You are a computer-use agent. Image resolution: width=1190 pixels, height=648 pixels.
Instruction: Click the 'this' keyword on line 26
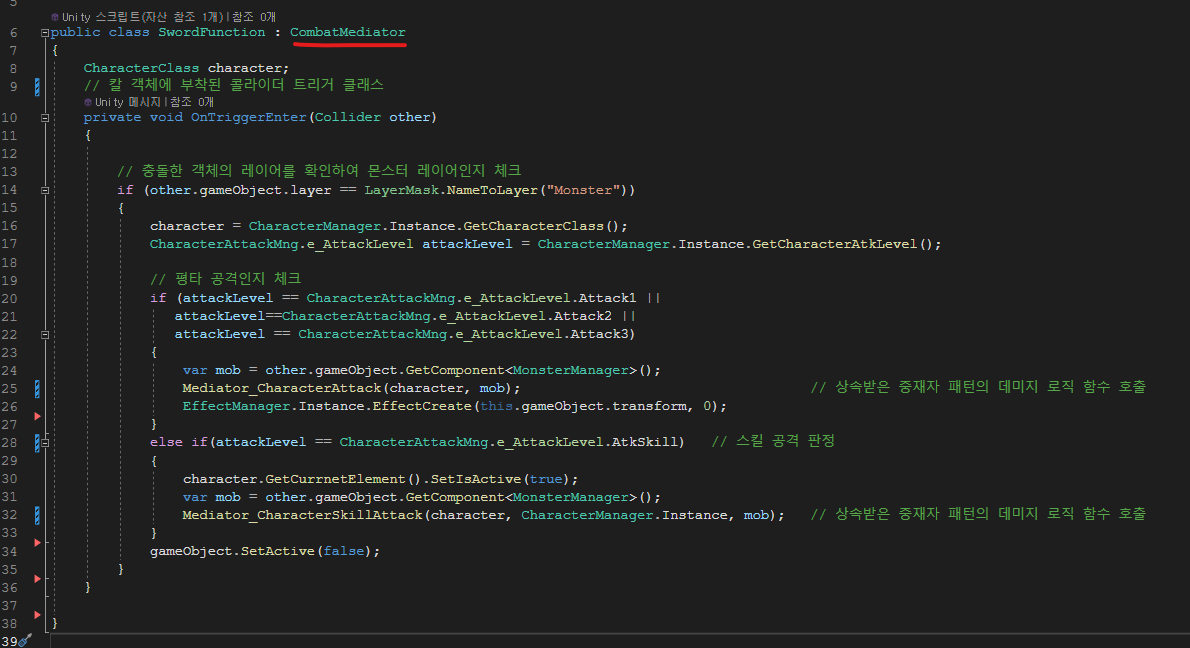[x=496, y=407]
